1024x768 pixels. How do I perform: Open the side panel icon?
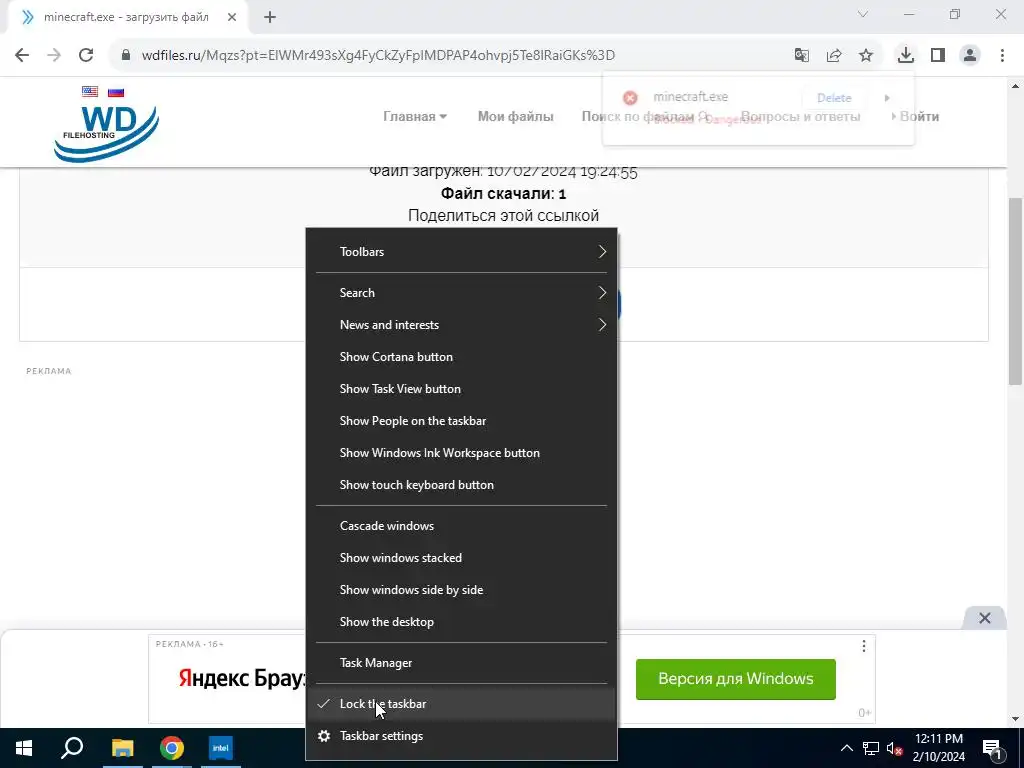938,56
